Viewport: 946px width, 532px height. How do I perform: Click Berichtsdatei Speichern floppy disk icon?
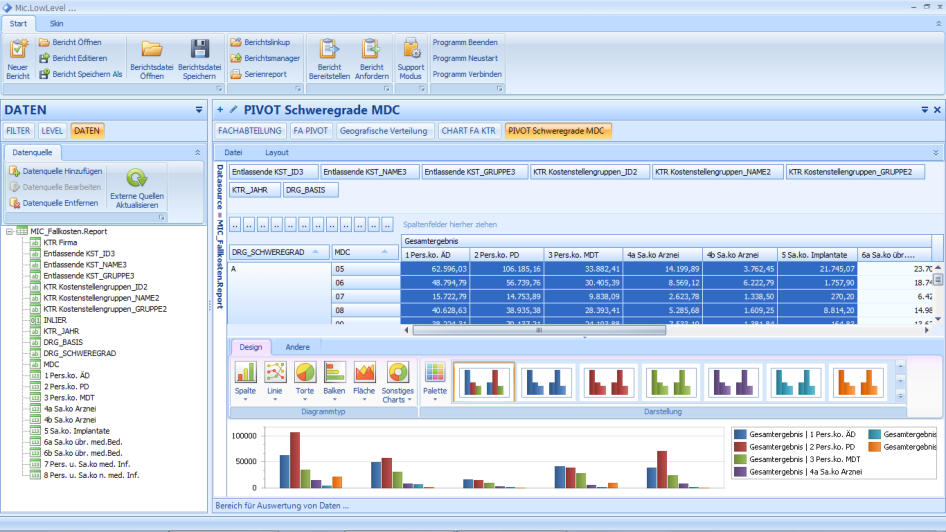[200, 49]
